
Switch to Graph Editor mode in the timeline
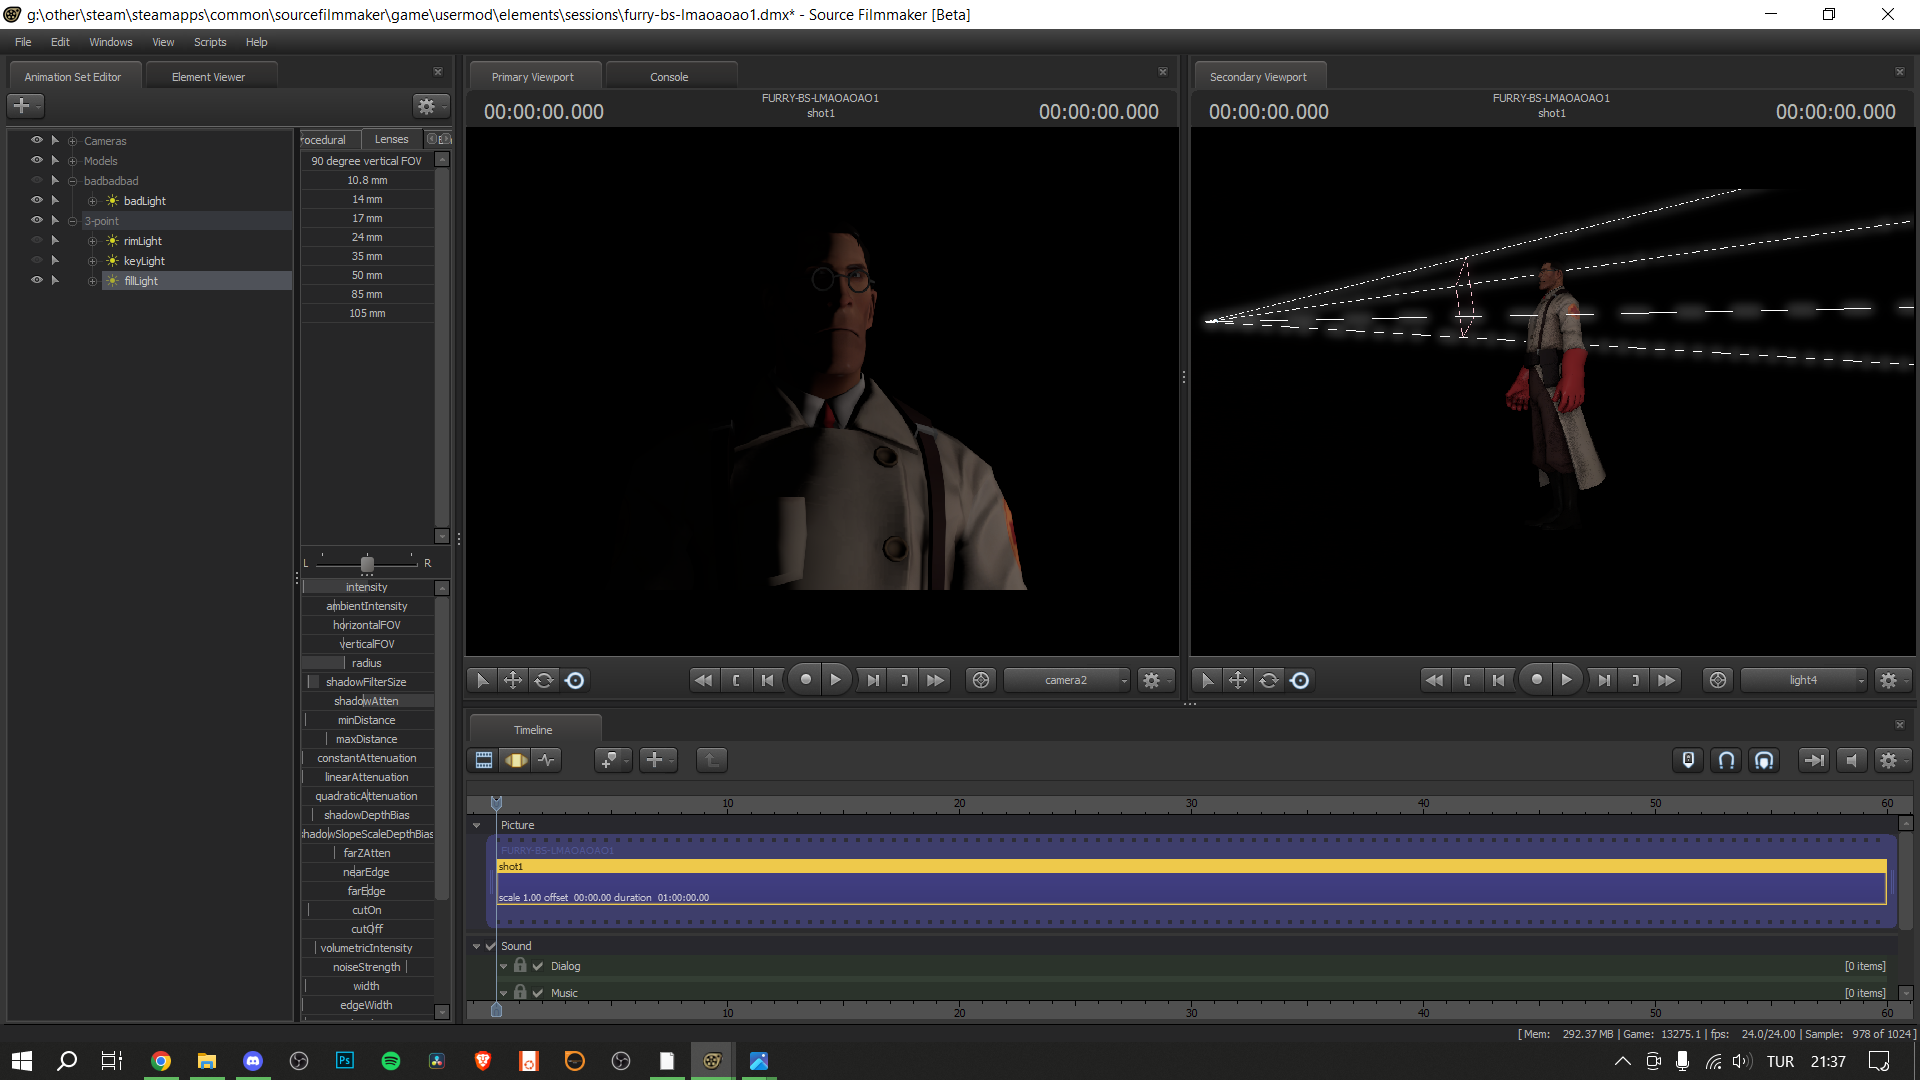tap(546, 760)
